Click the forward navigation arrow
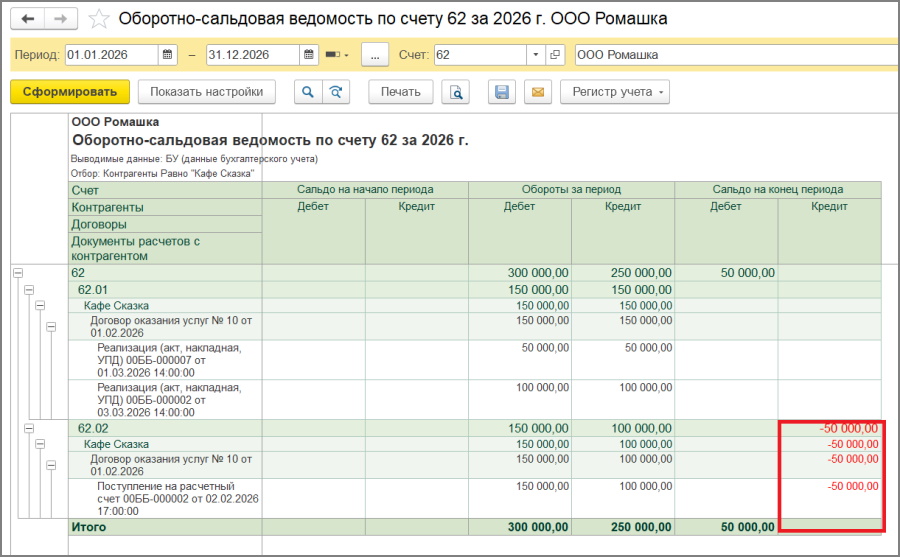This screenshot has height=557, width=900. (x=60, y=19)
